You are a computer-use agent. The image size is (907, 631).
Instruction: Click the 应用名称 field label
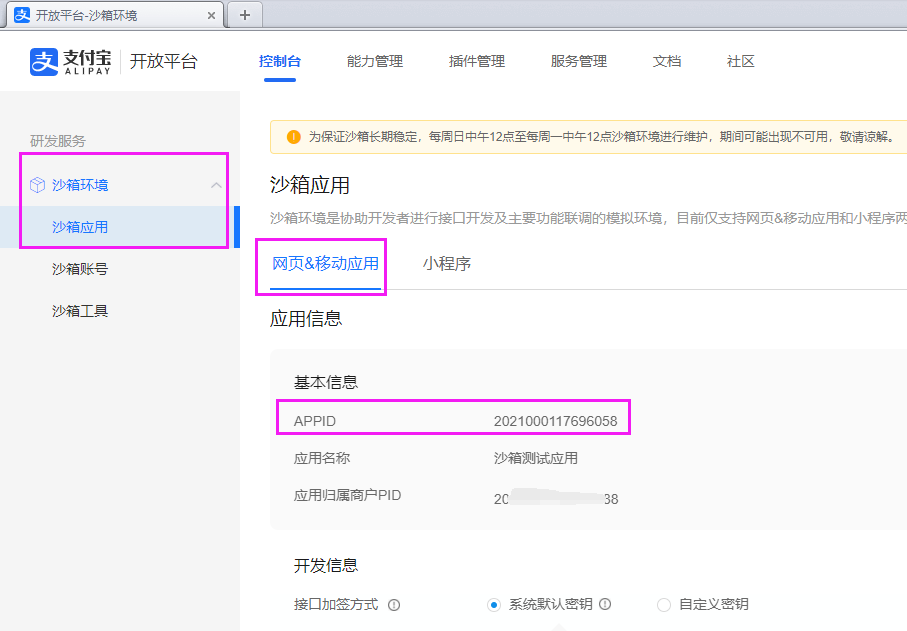point(322,459)
